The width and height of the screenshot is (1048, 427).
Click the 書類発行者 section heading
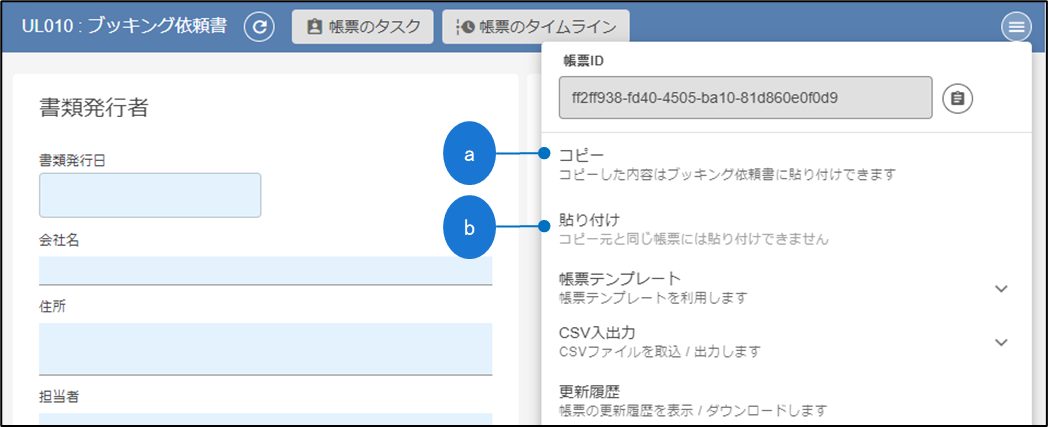(94, 108)
